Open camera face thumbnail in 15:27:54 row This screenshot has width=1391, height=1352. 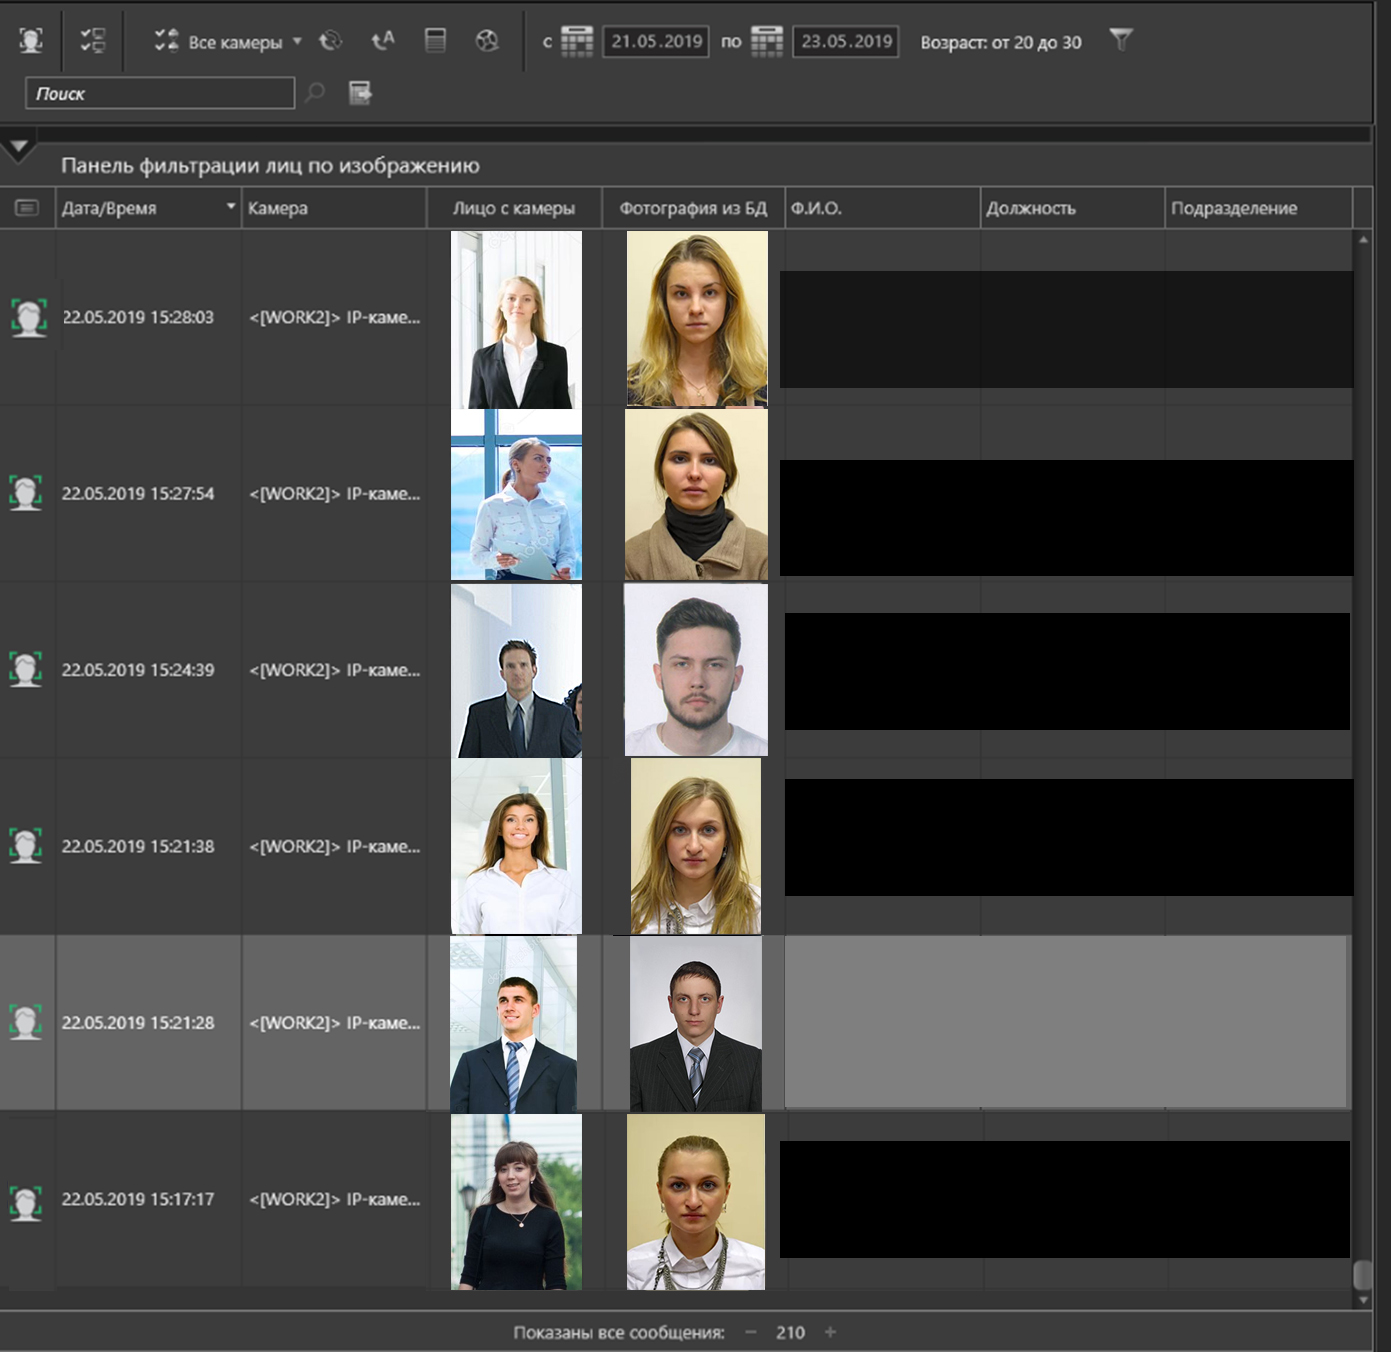(x=516, y=495)
